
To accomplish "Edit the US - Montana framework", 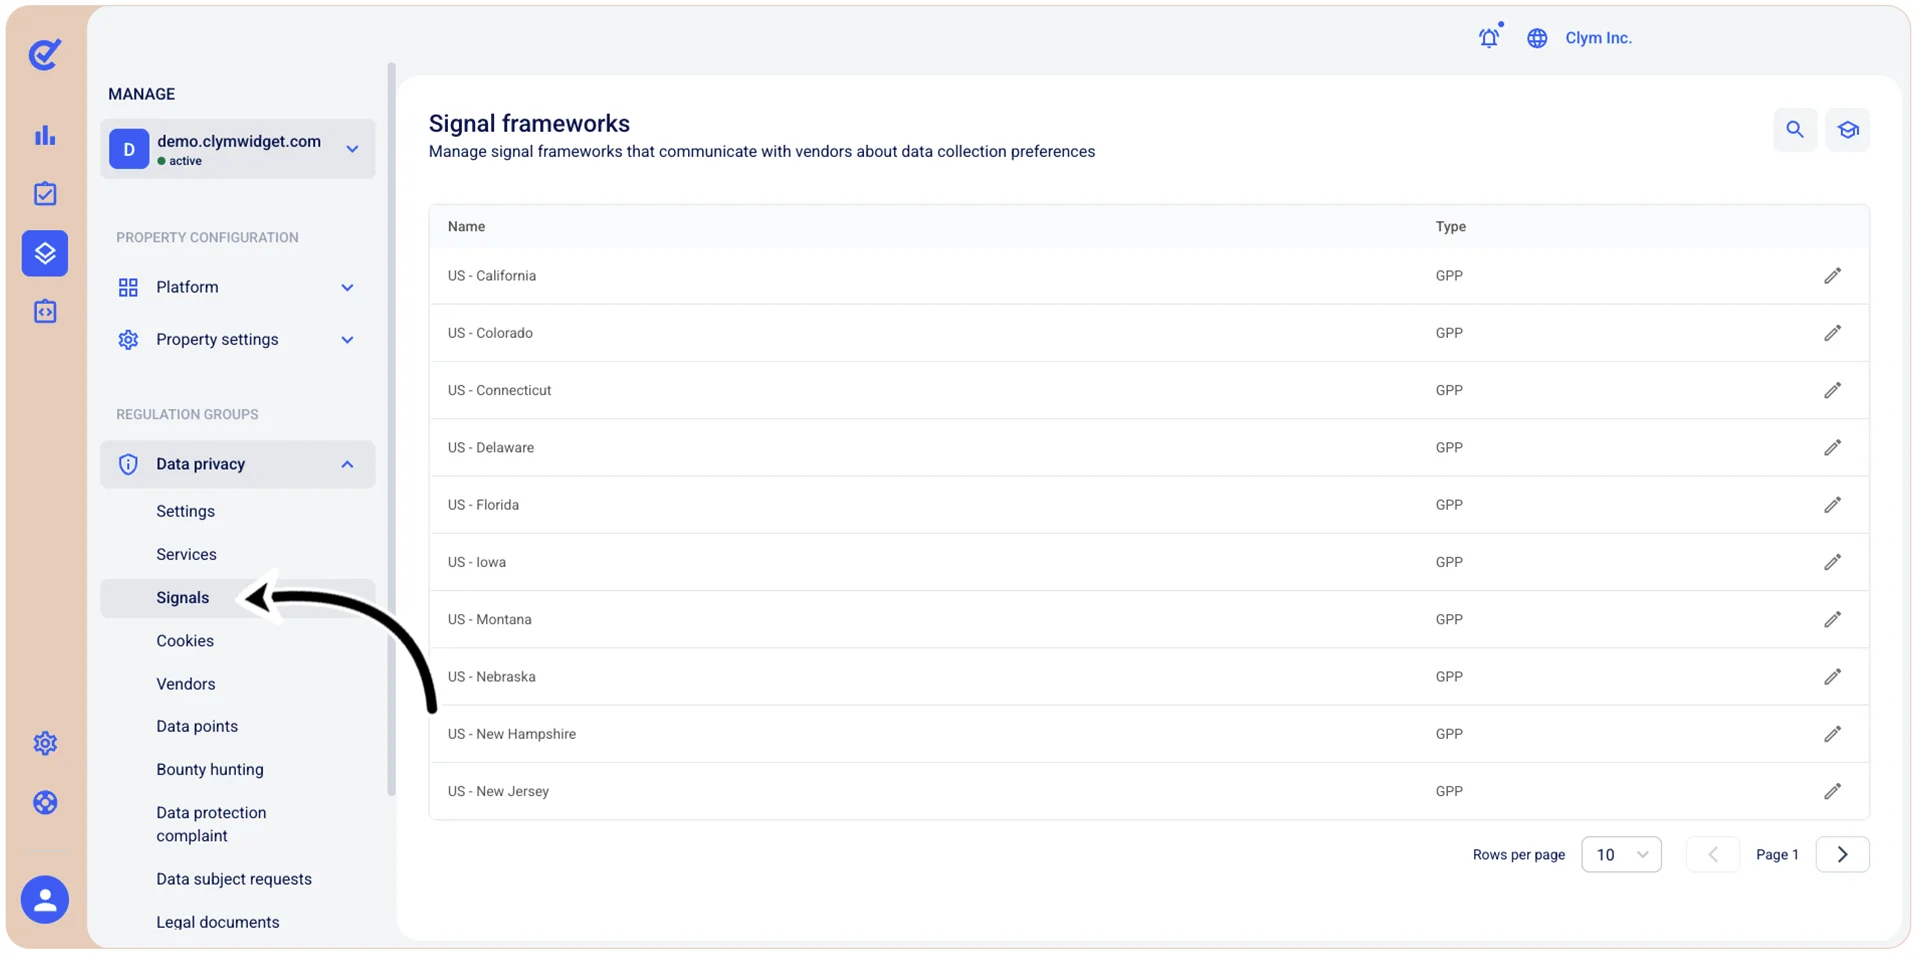I will [1832, 620].
